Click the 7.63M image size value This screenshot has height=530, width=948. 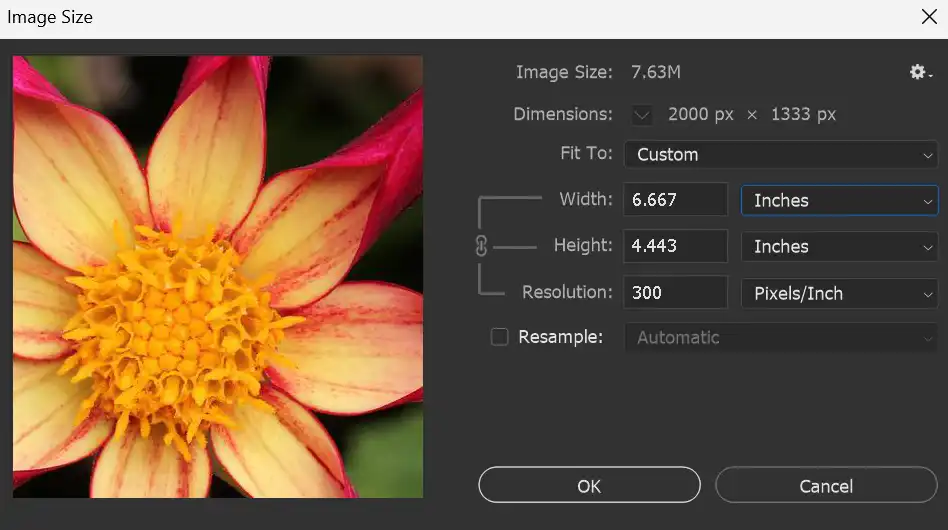pyautogui.click(x=656, y=73)
